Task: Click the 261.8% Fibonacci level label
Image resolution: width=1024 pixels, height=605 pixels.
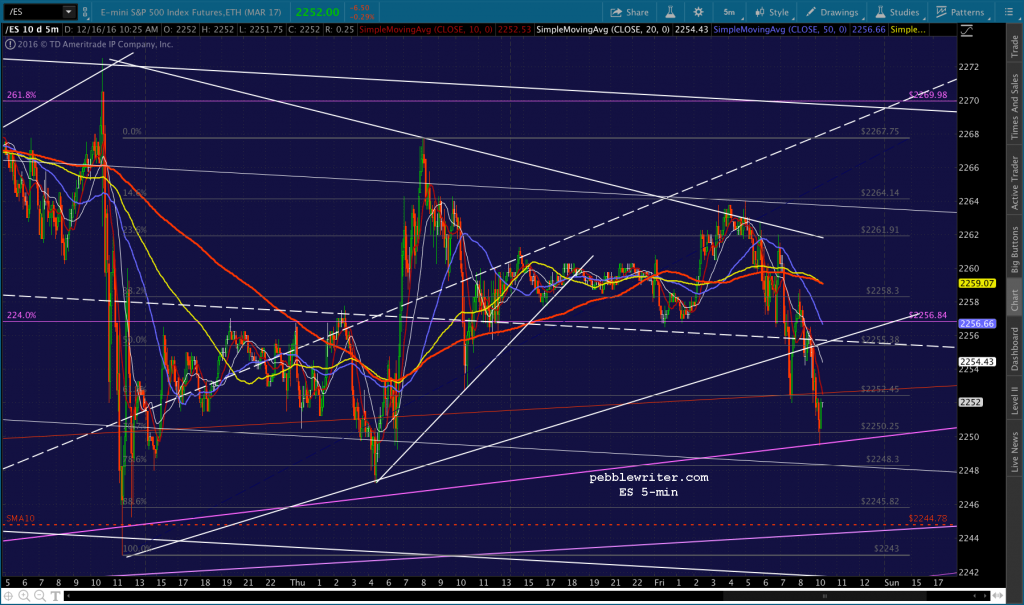Action: 22,95
